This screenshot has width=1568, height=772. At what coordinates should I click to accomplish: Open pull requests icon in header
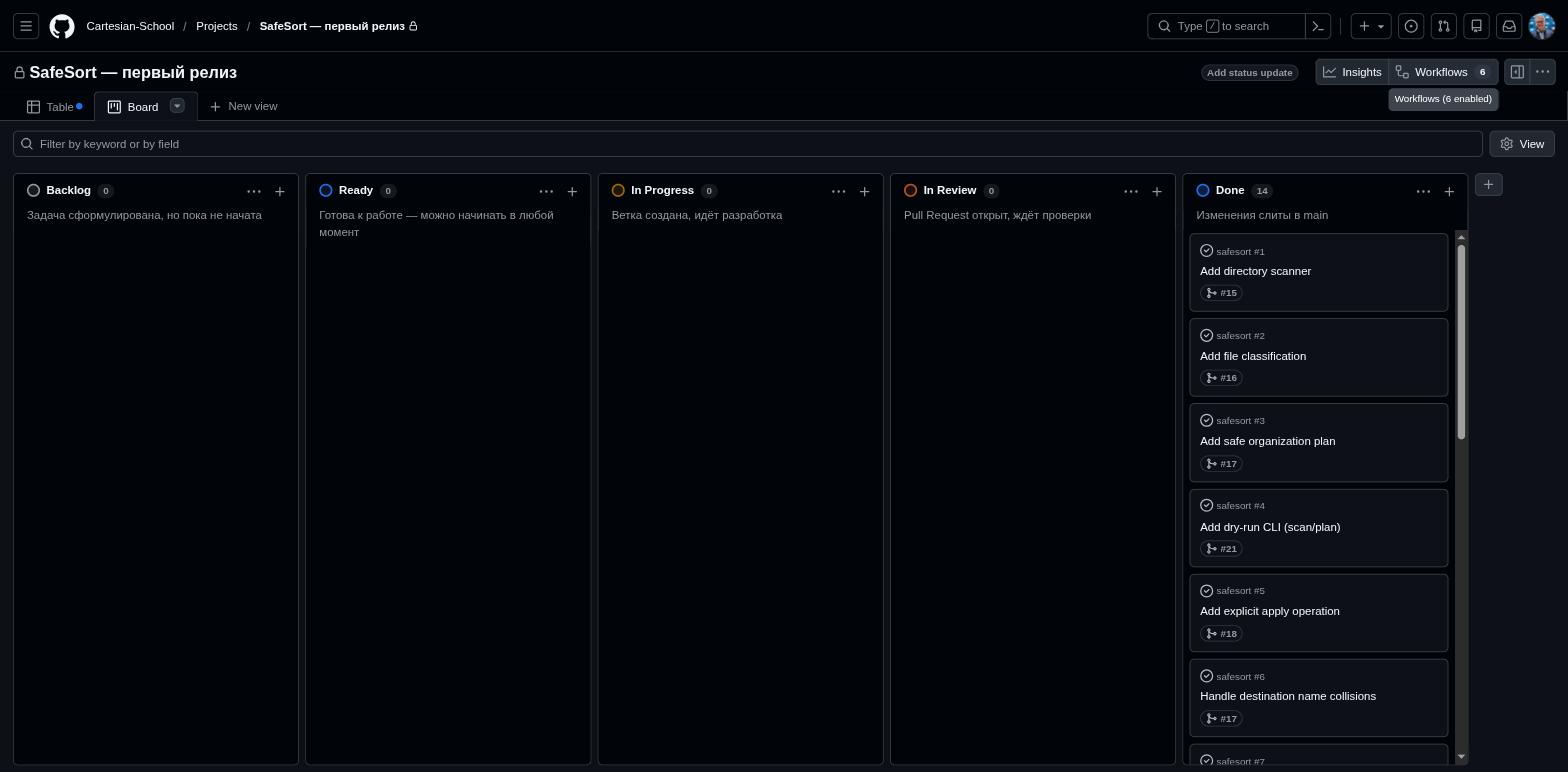(1444, 26)
